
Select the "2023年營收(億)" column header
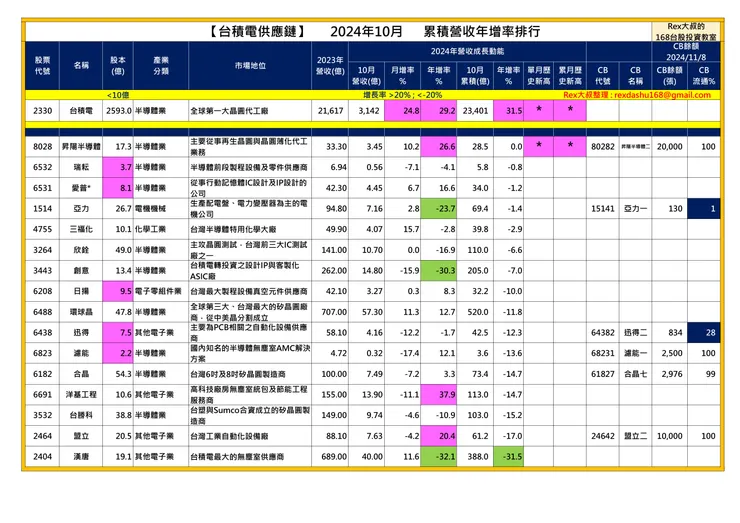(x=330, y=66)
